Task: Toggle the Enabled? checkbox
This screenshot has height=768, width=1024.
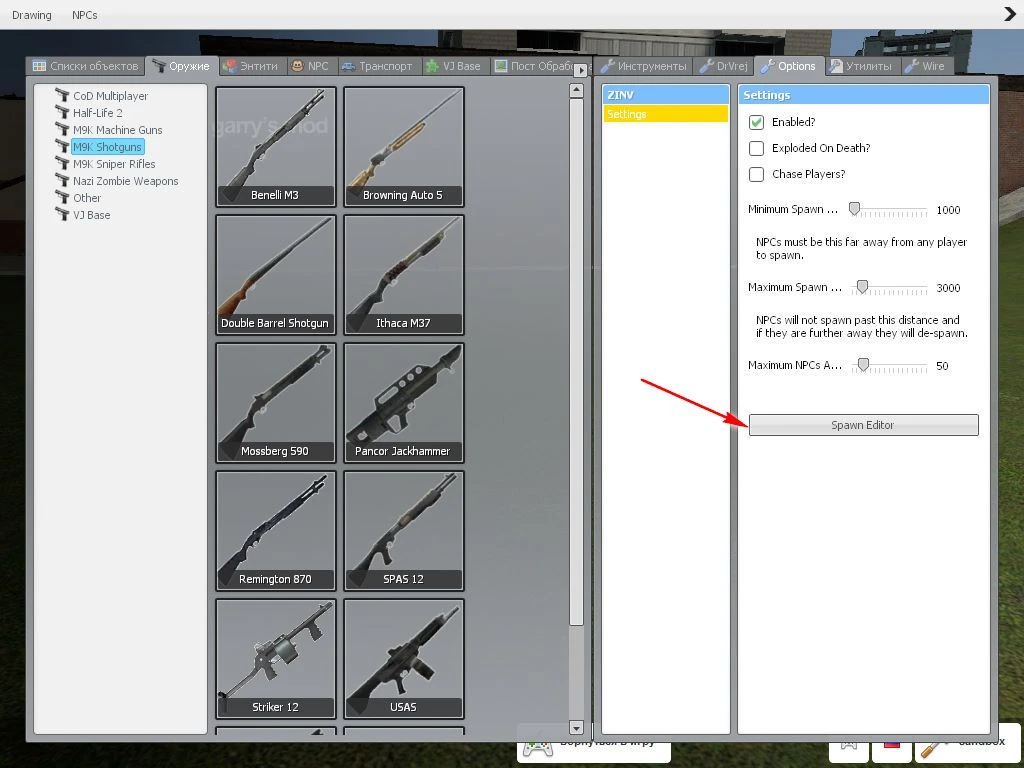Action: pyautogui.click(x=756, y=122)
